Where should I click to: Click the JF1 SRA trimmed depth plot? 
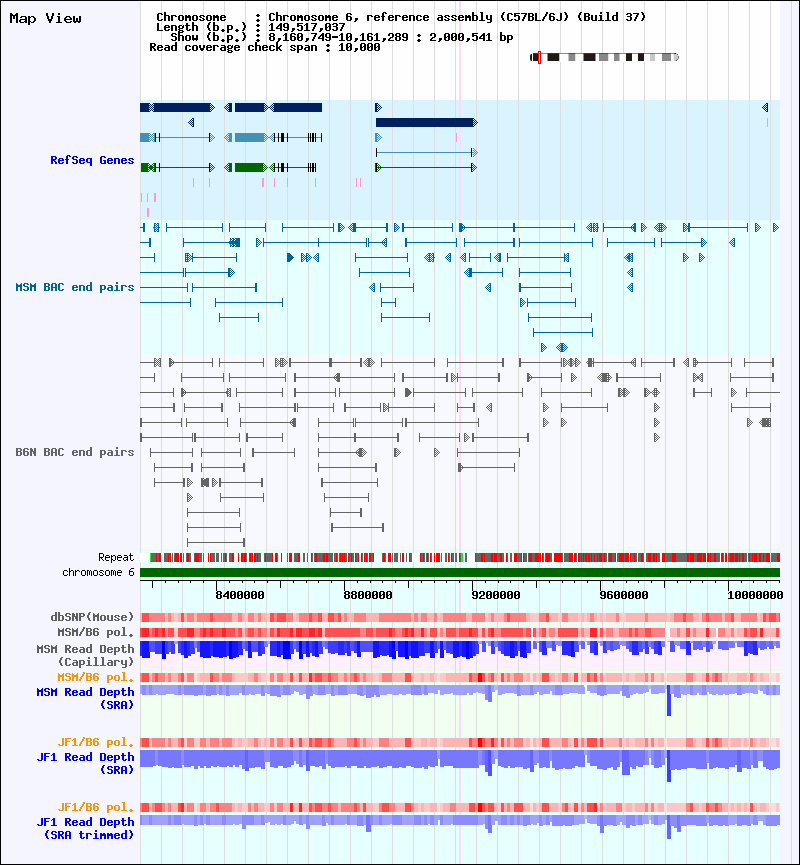[x=460, y=826]
